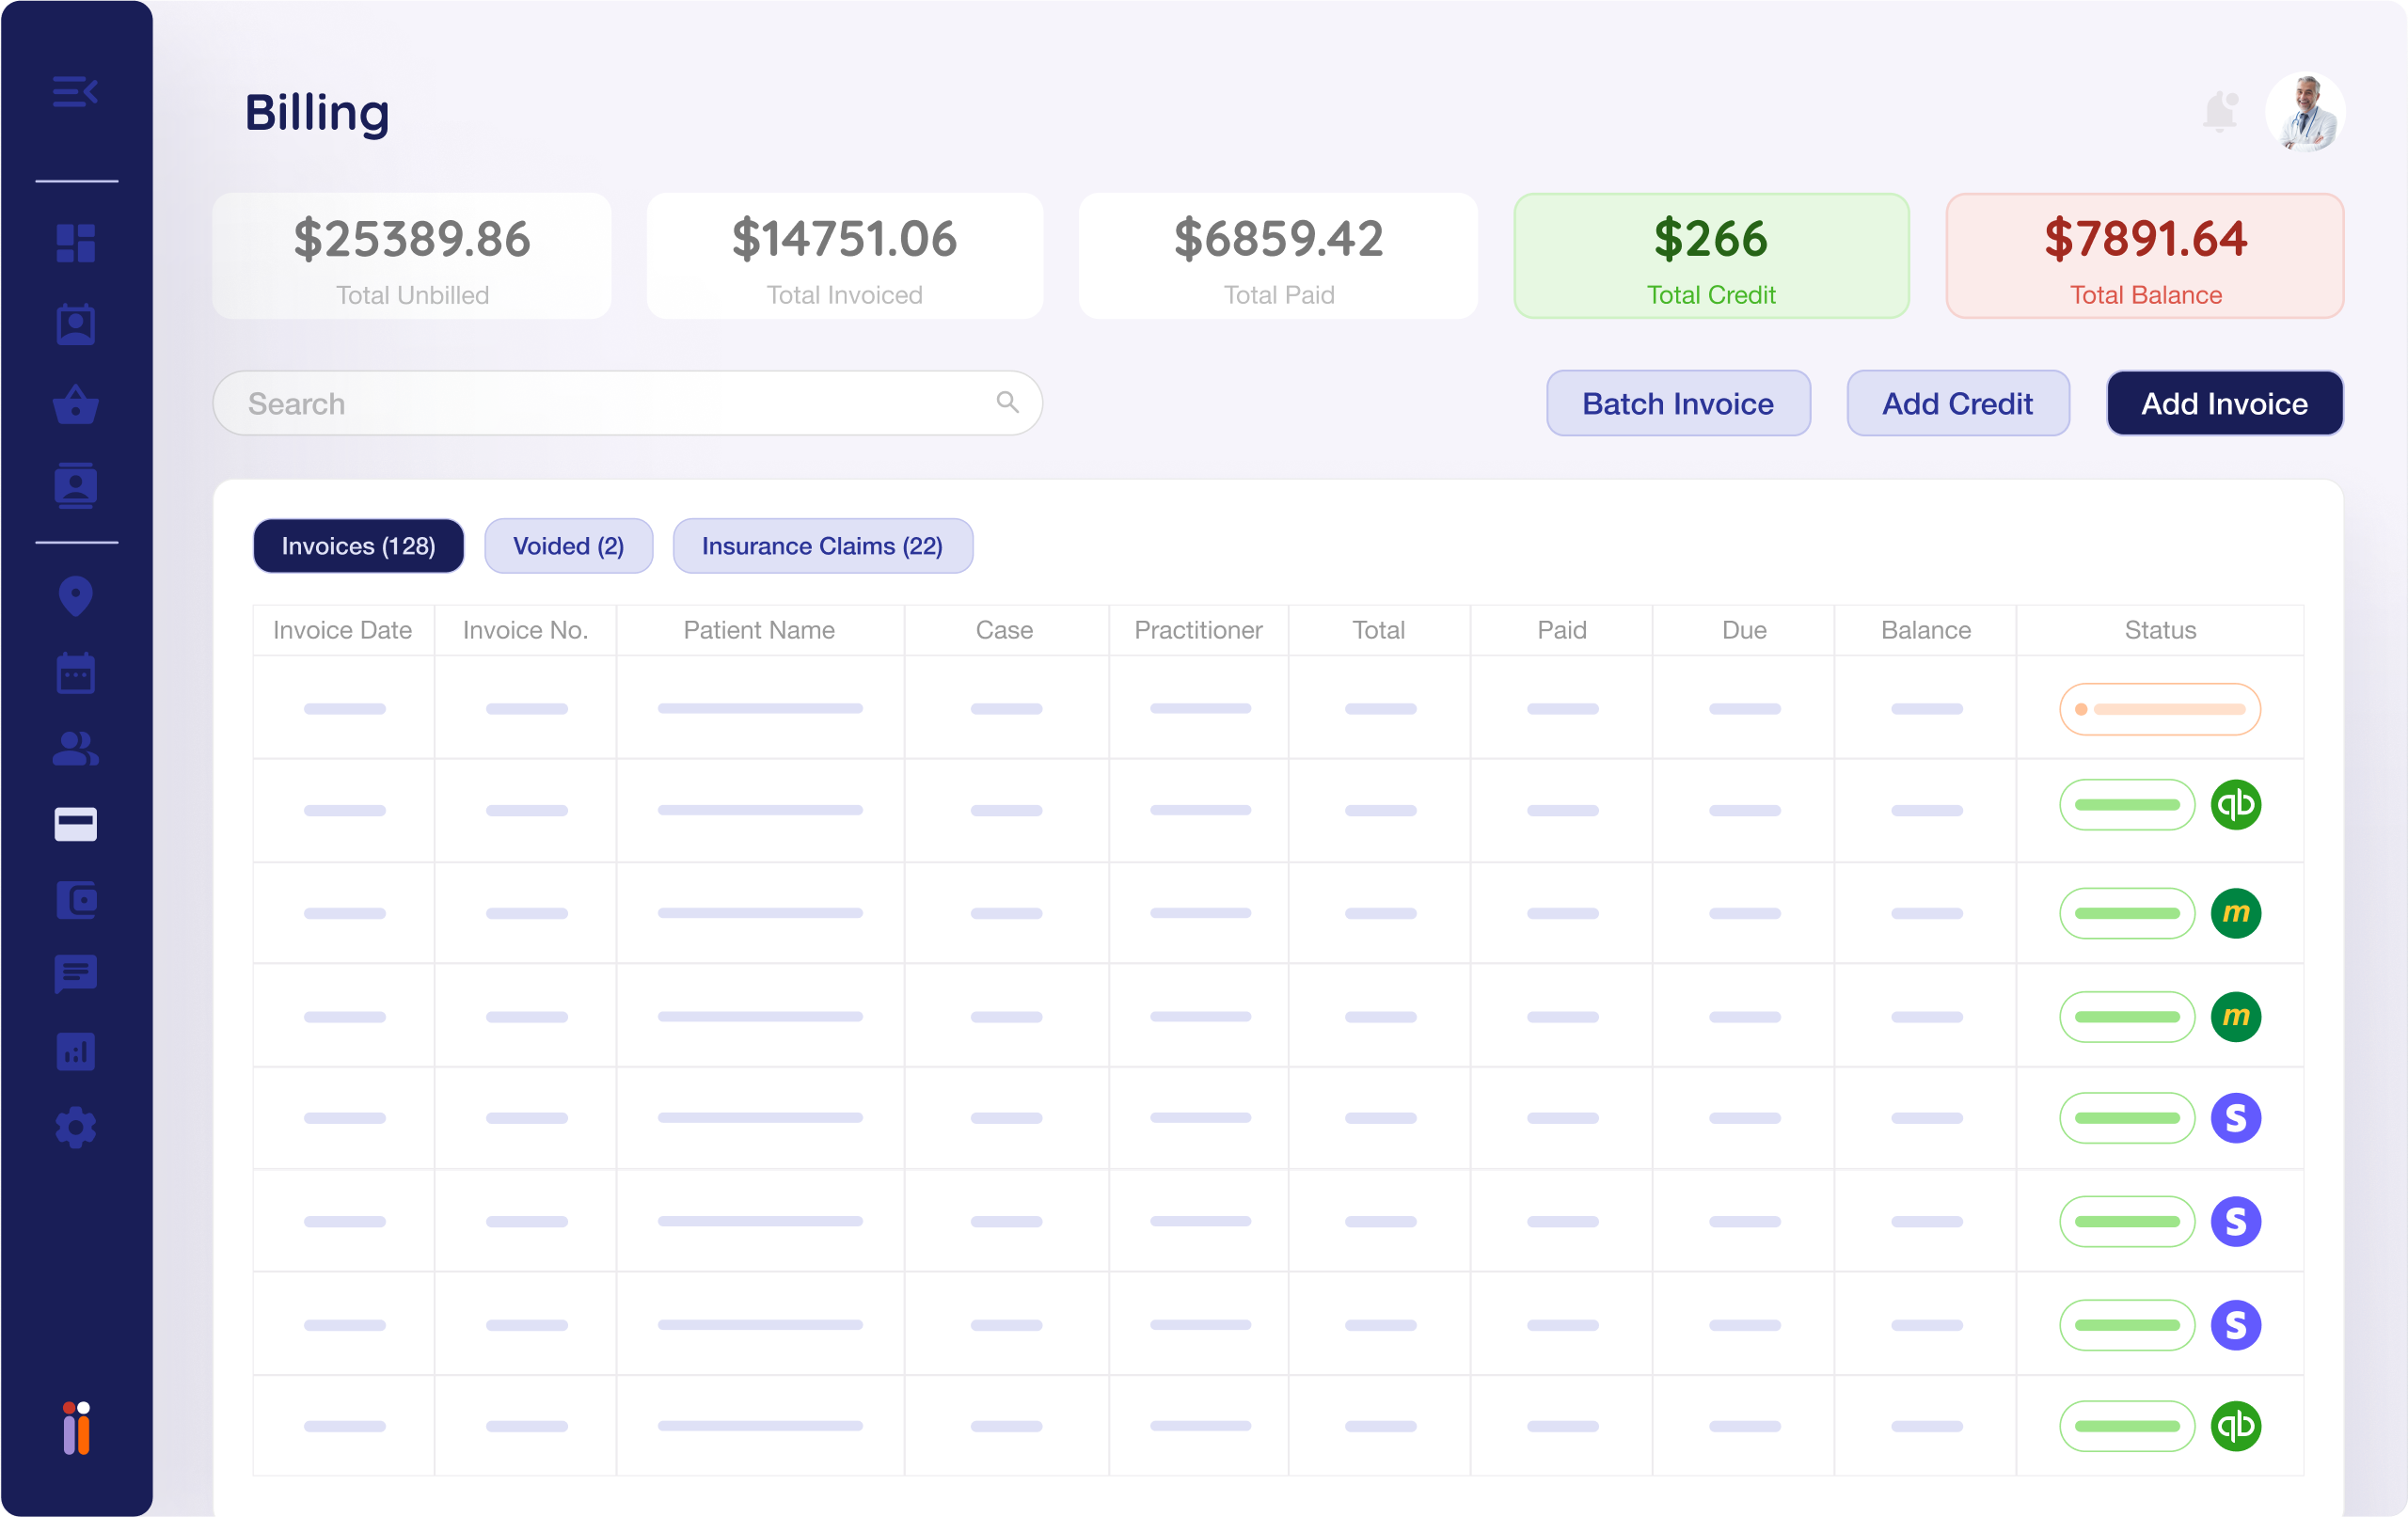Click the Add Invoice button
Viewport: 2408px width, 1517px height.
pyautogui.click(x=2223, y=403)
